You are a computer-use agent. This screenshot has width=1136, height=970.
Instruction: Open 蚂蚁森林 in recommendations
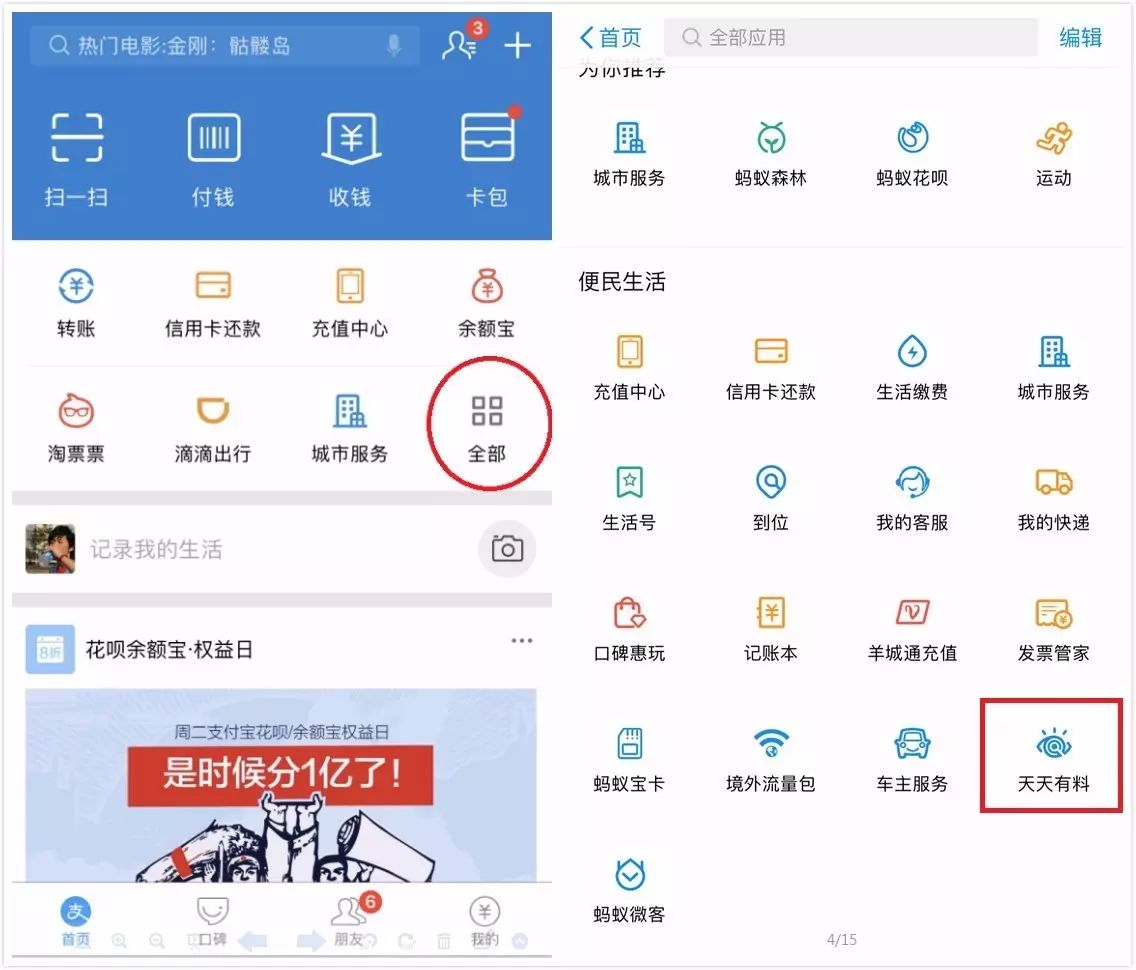pyautogui.click(x=770, y=154)
